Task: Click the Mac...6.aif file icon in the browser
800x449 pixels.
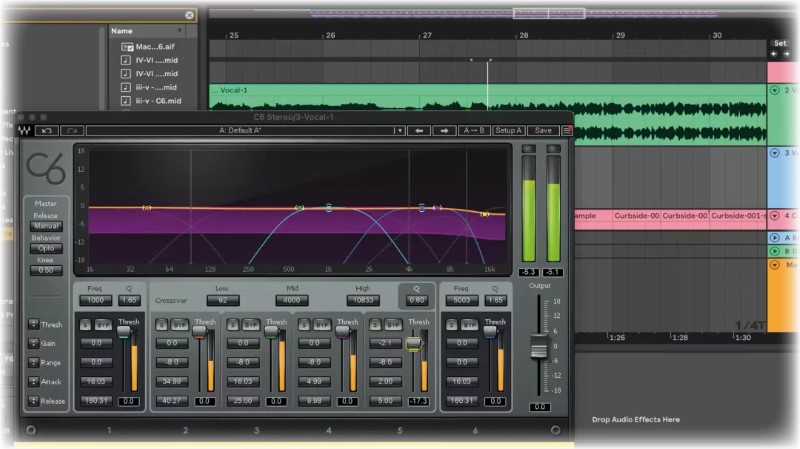Action: (x=127, y=46)
